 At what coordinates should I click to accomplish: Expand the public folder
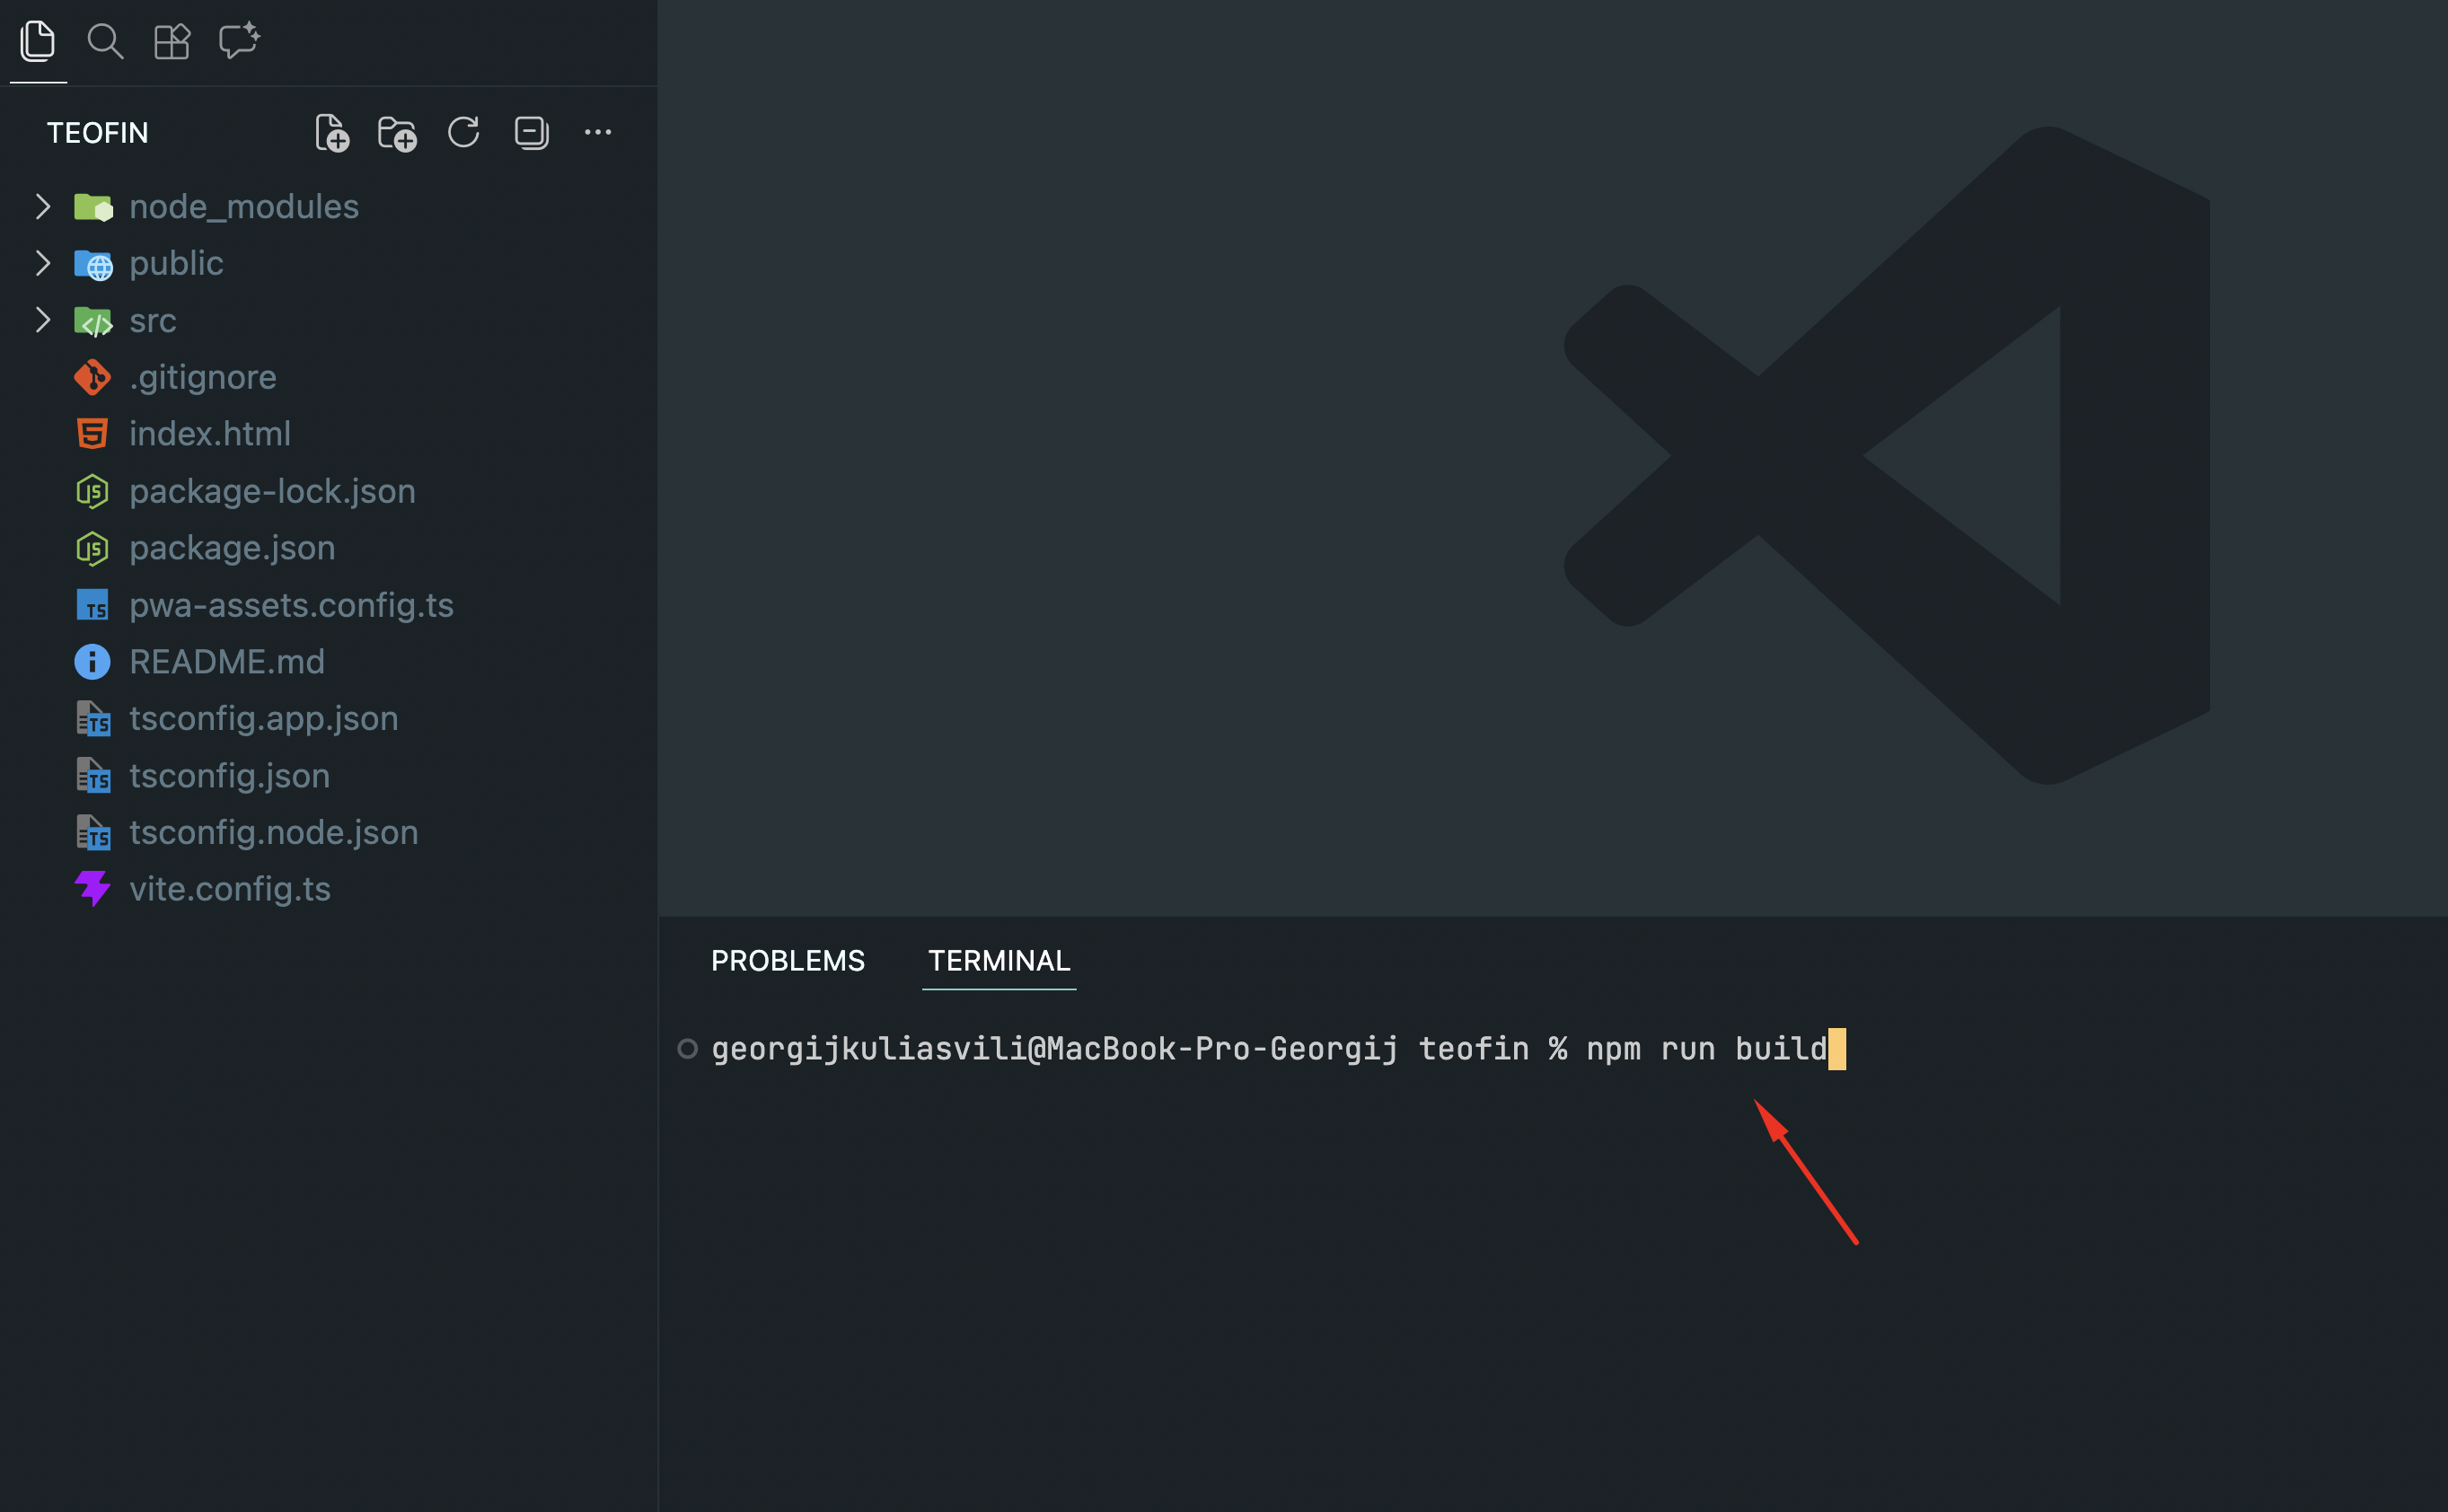click(176, 264)
